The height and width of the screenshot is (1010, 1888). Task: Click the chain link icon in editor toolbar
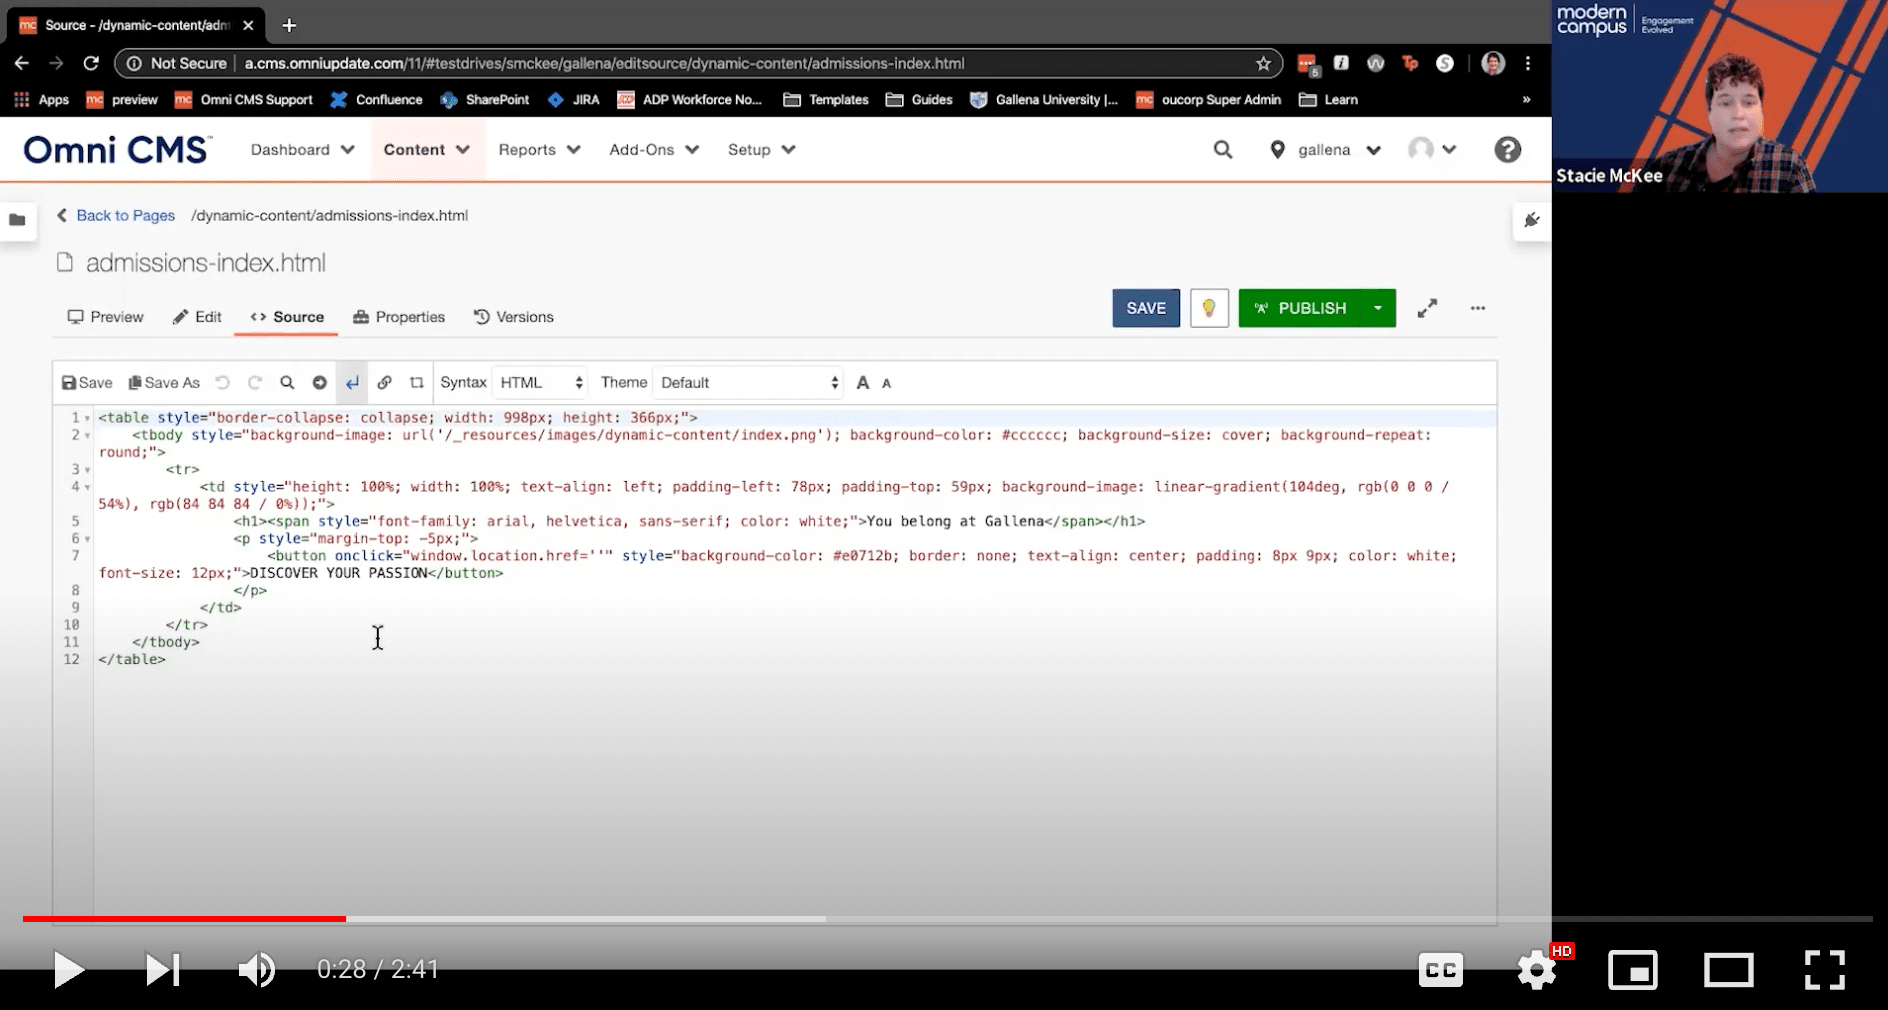tap(384, 383)
